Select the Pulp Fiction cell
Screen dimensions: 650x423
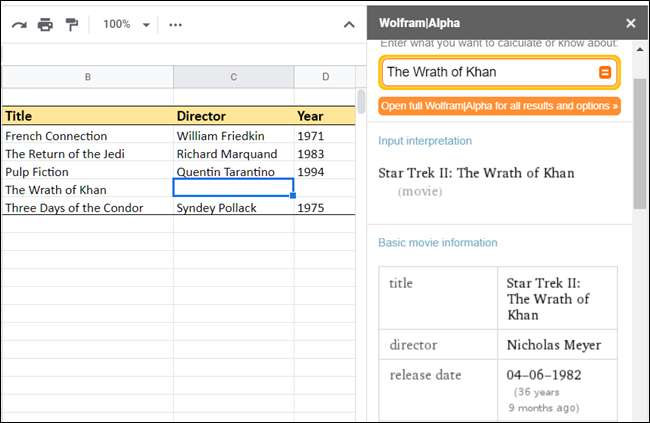(87, 172)
